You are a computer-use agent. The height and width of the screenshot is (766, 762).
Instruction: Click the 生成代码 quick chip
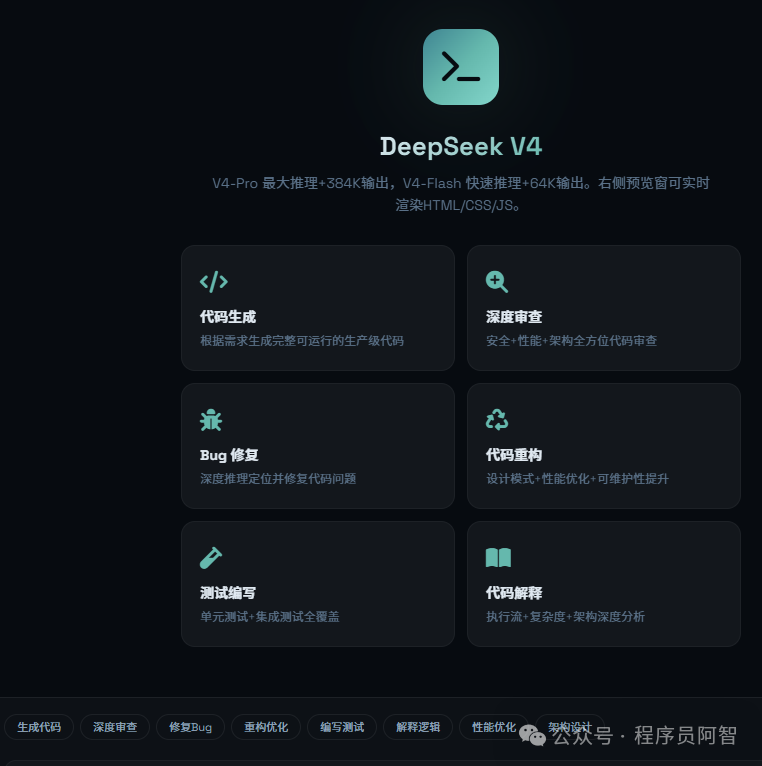(x=39, y=727)
